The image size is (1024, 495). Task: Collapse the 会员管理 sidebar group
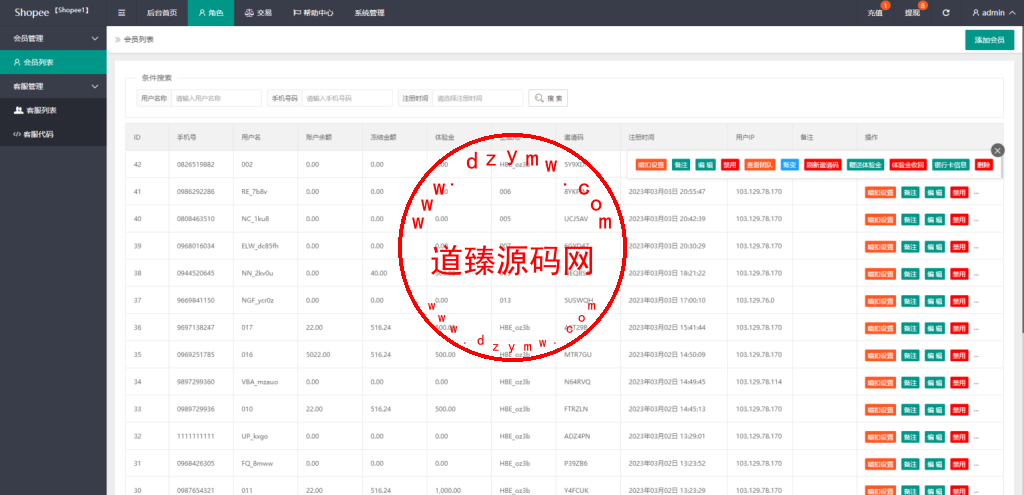tap(54, 39)
